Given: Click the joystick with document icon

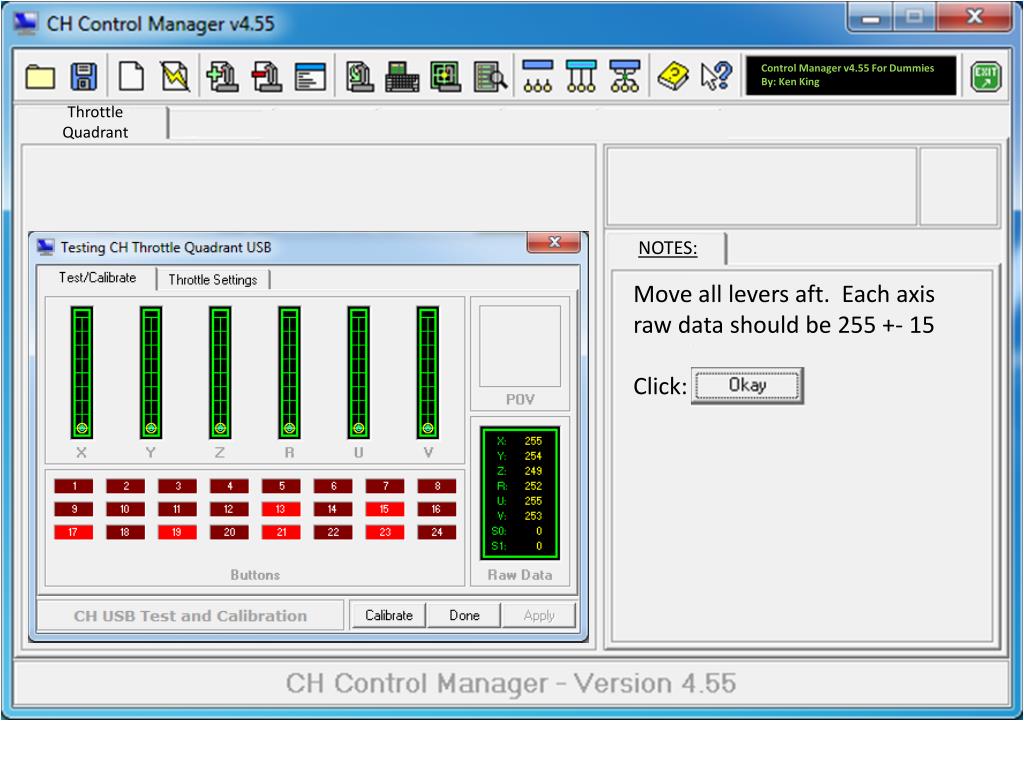Looking at the screenshot, I should (x=359, y=76).
